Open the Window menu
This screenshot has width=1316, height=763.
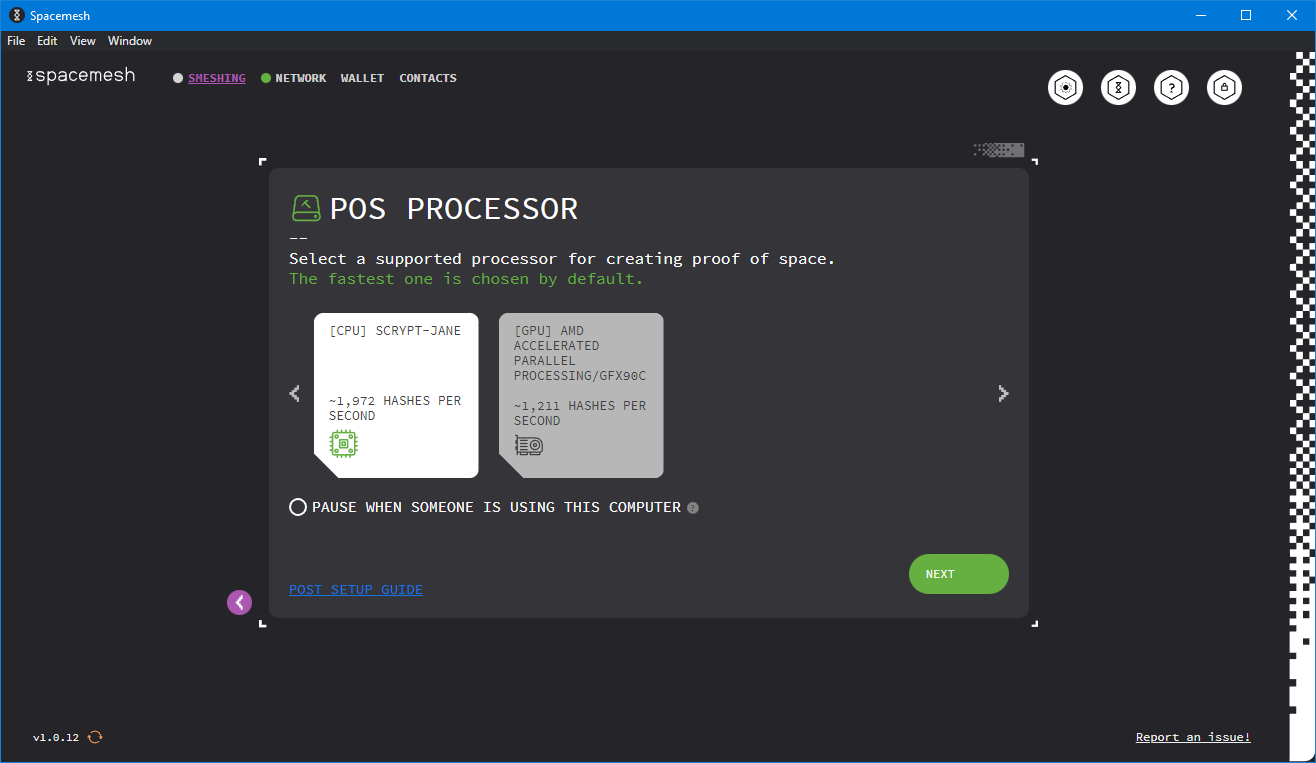[x=130, y=41]
